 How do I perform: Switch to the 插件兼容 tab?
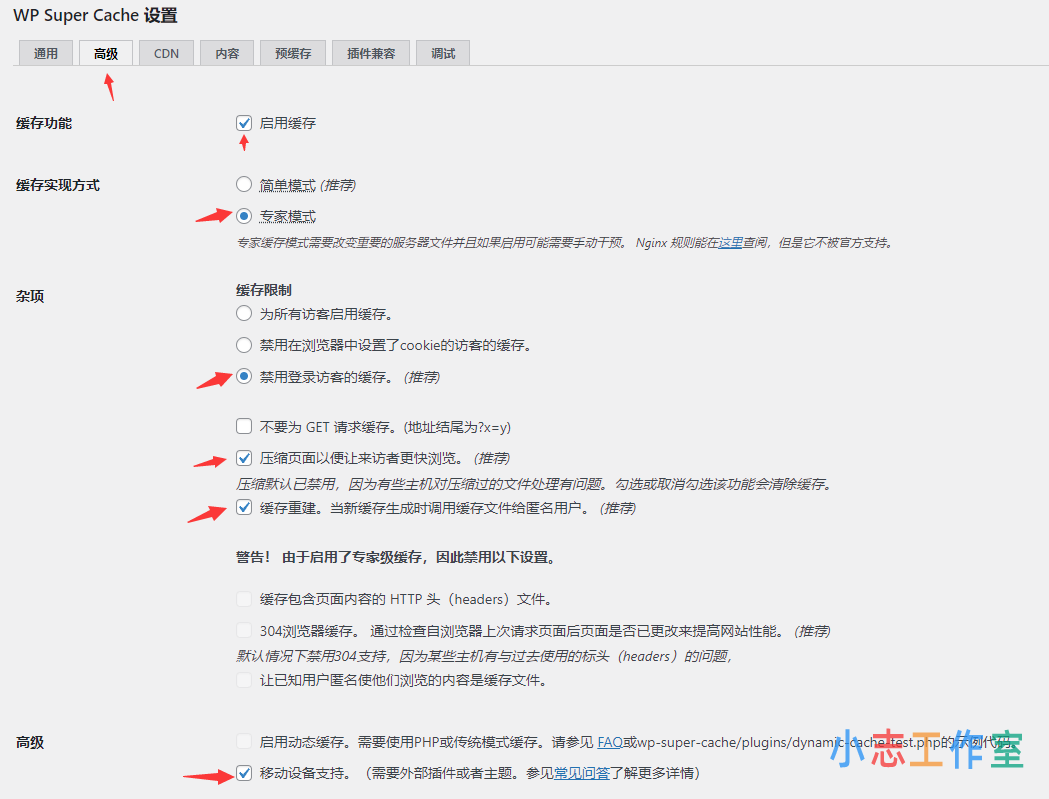[x=370, y=52]
